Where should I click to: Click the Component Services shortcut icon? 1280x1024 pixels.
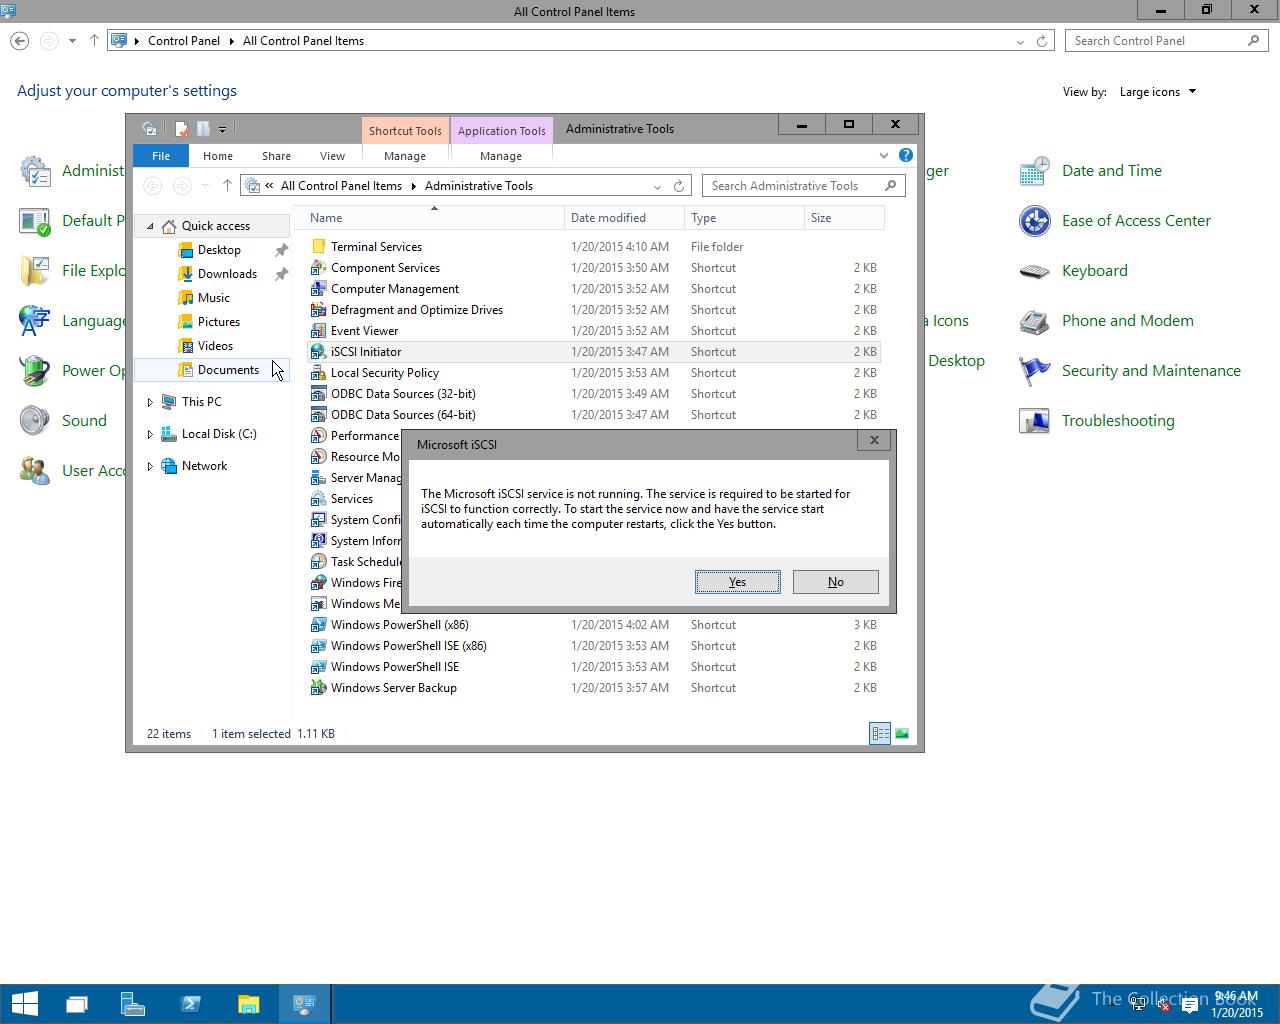point(318,267)
